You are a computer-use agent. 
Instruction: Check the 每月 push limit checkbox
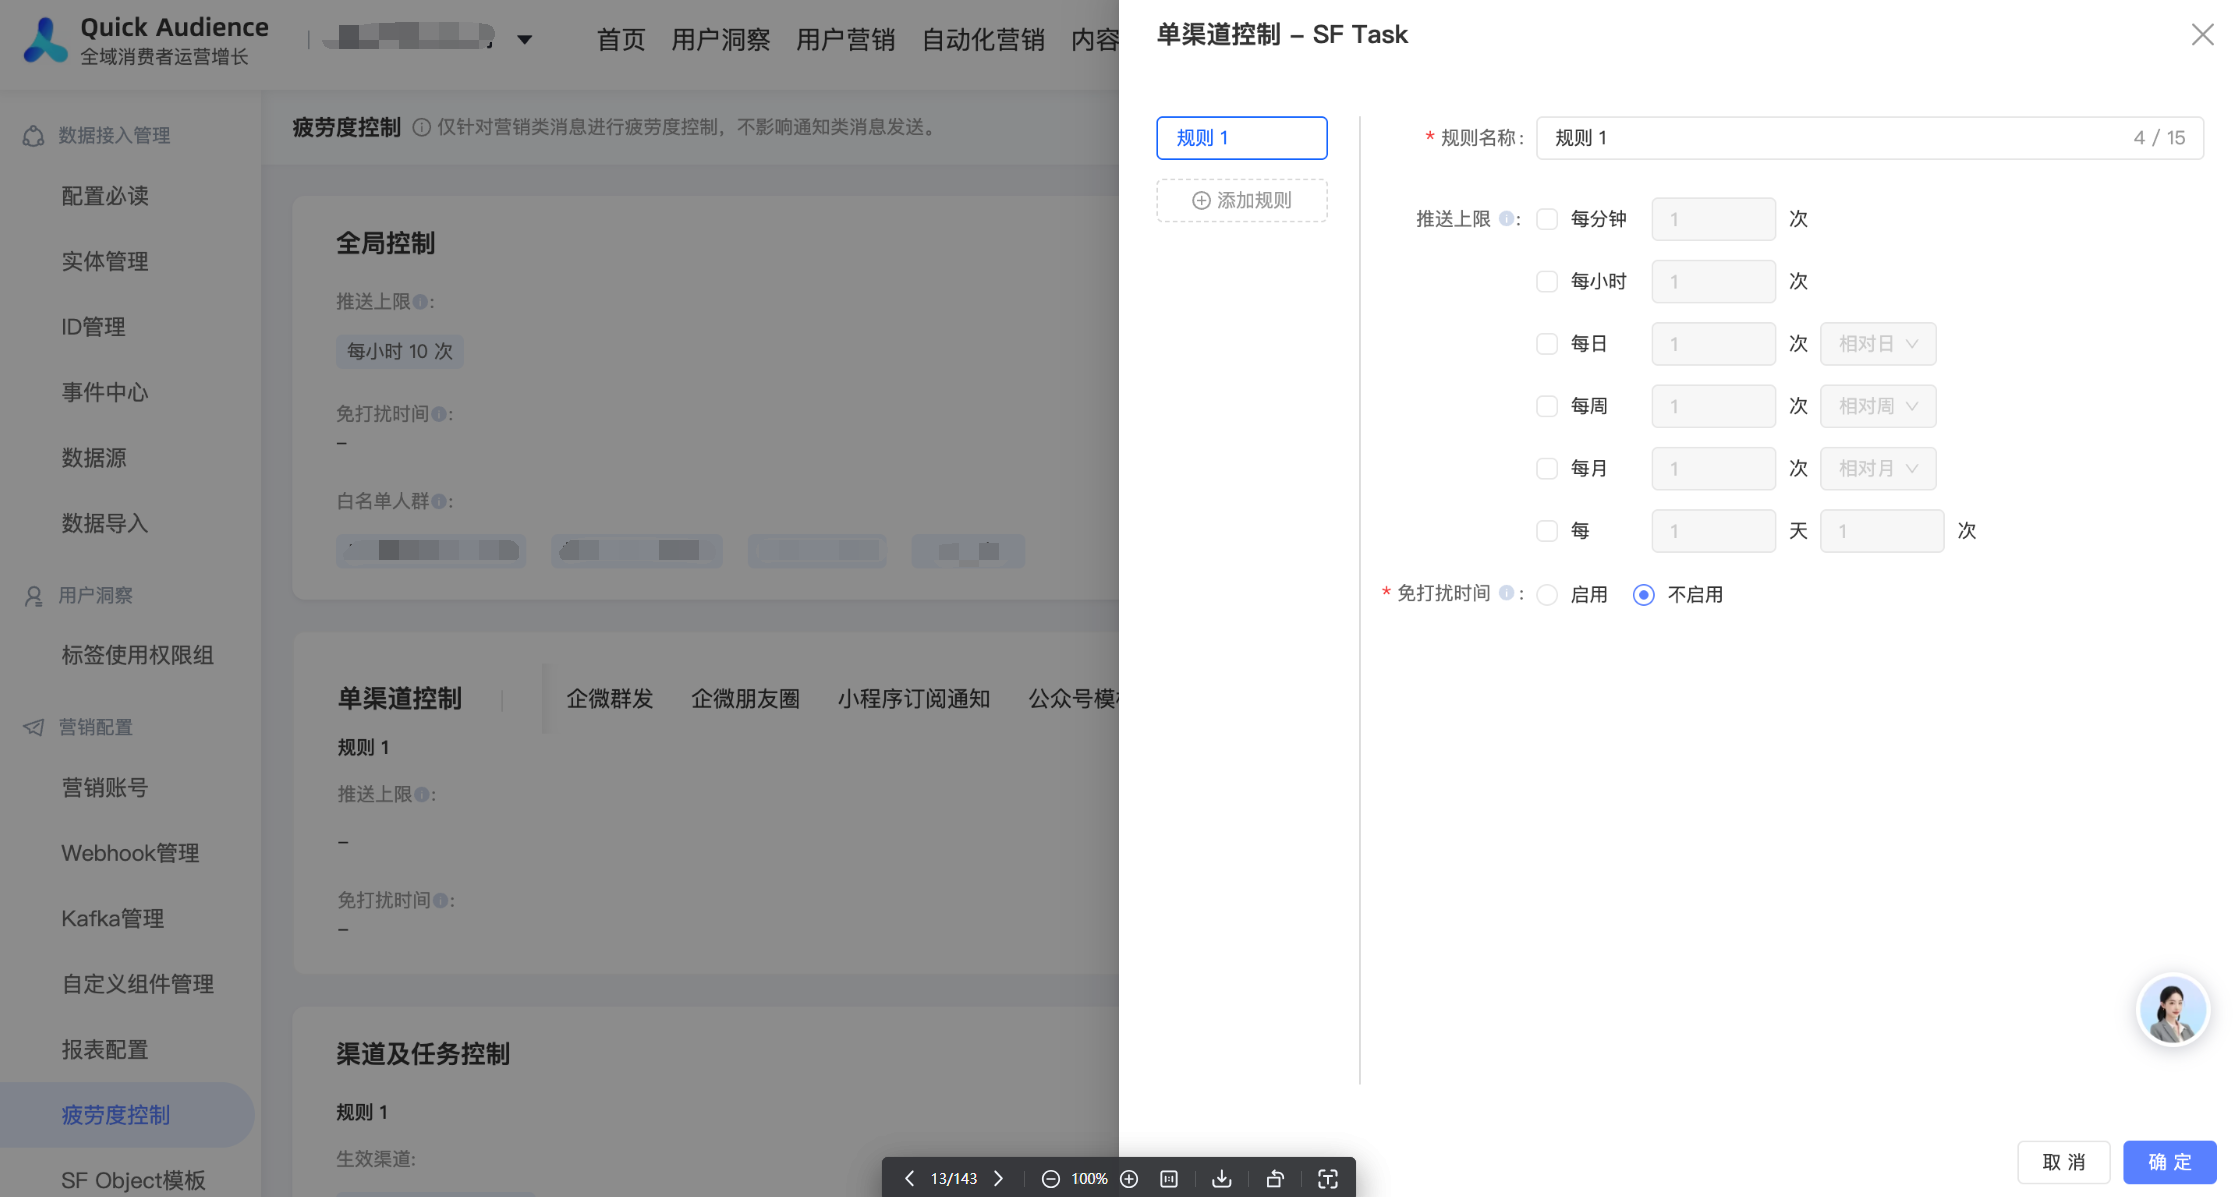click(x=1547, y=468)
